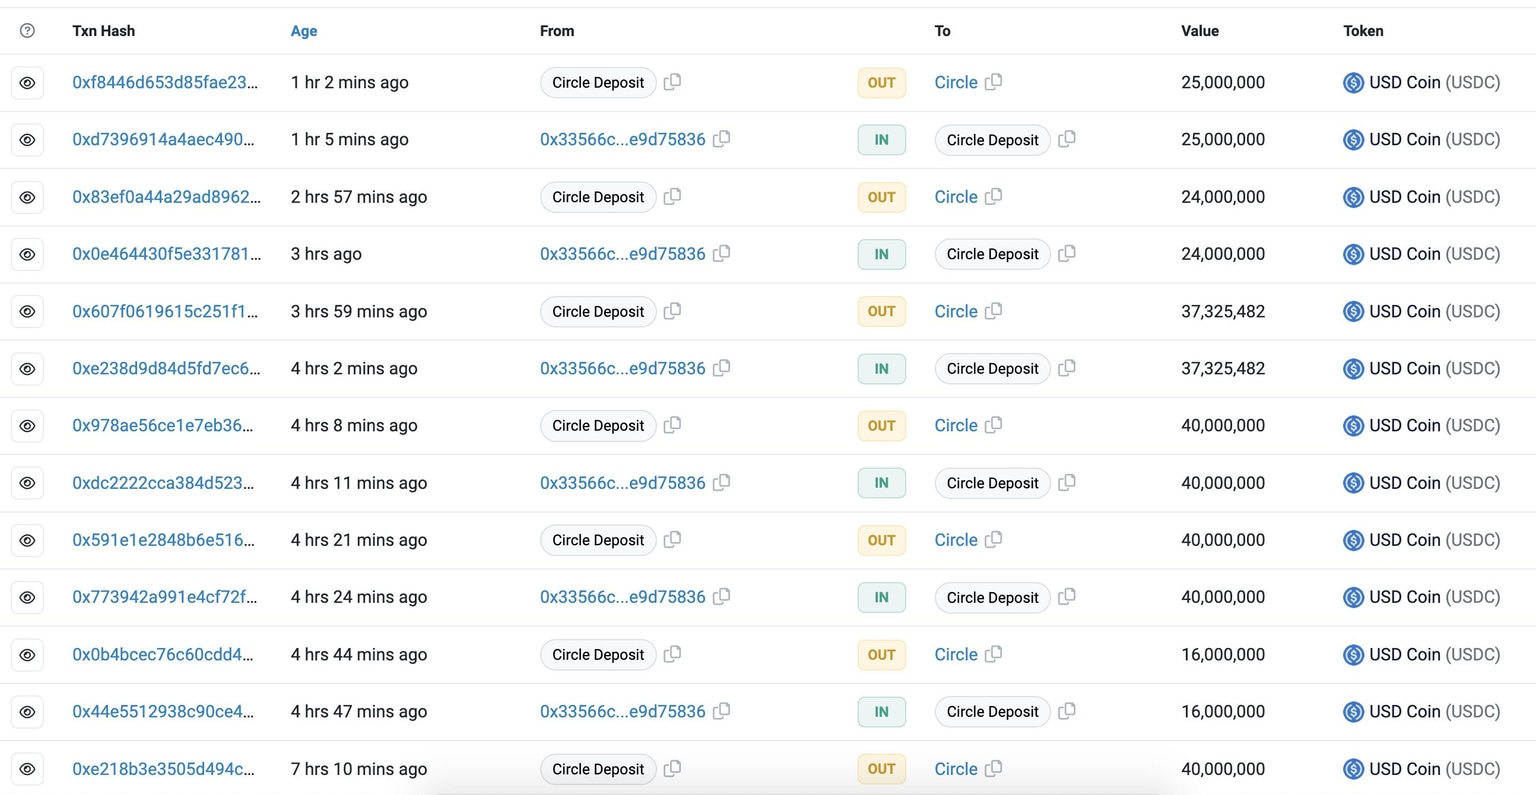
Task: Copy Circle address in the 4 hrs 44 mins row
Action: [x=993, y=654]
